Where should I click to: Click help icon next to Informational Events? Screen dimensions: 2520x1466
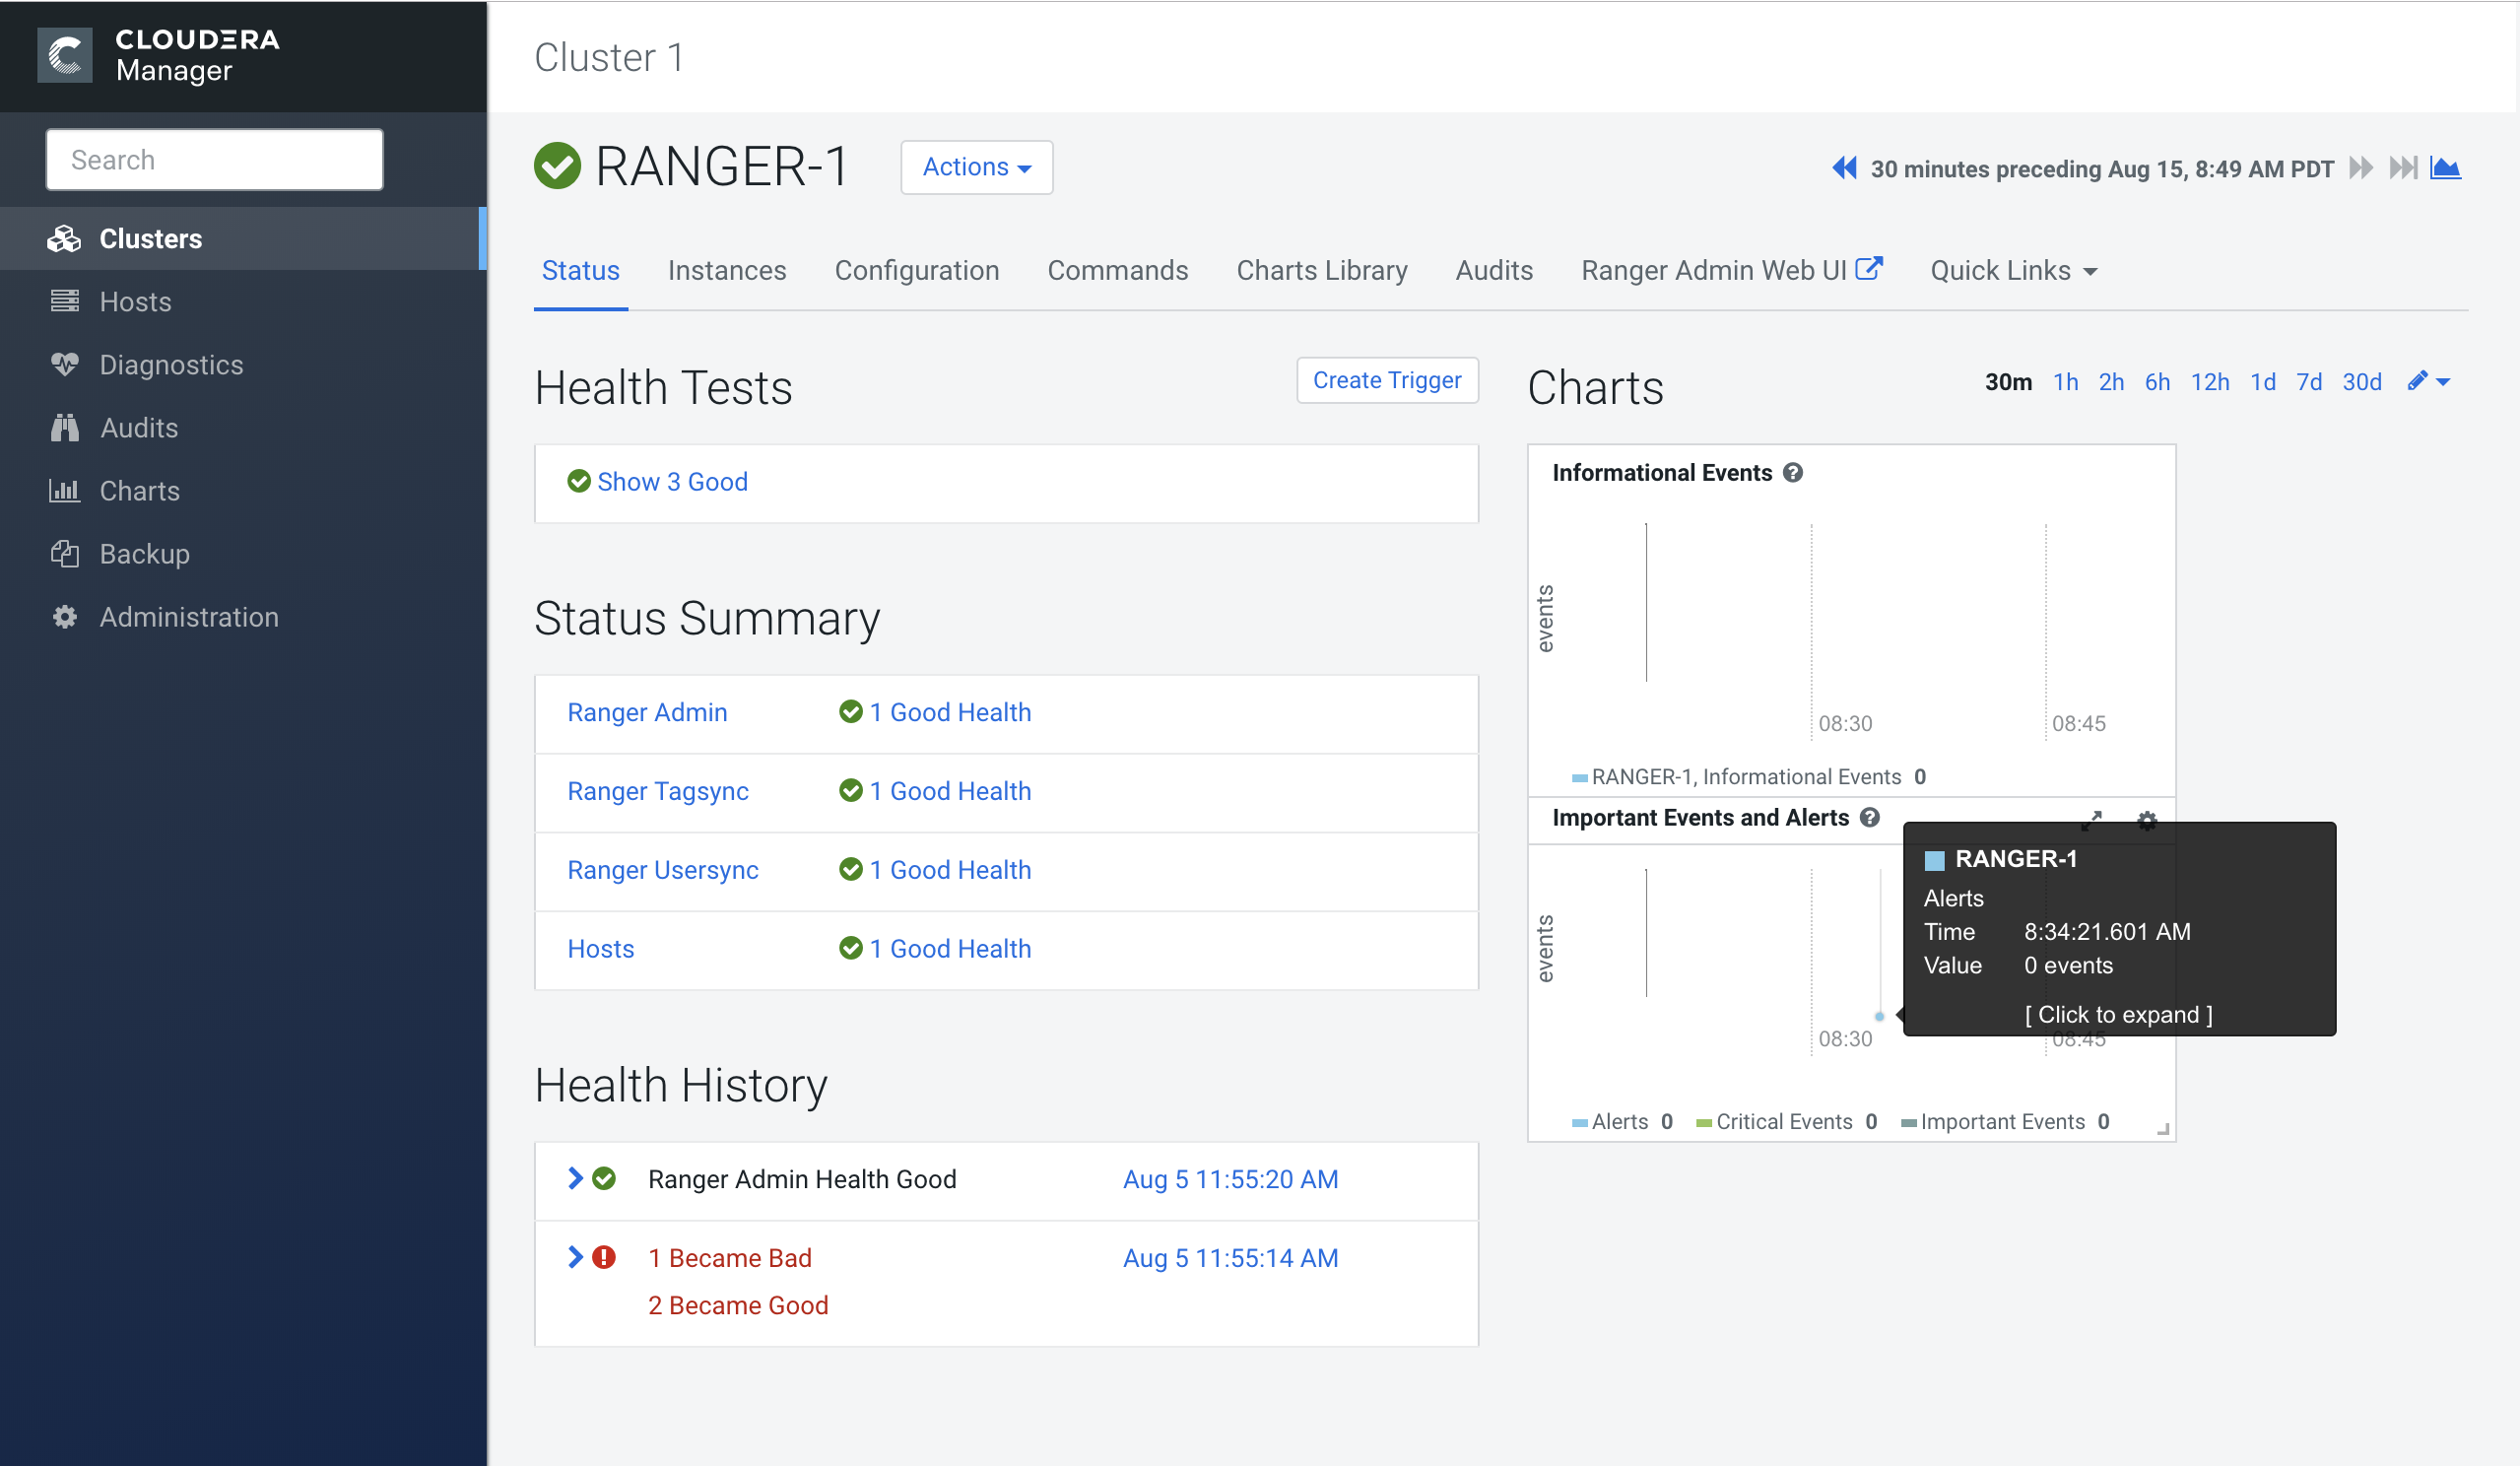[1793, 473]
